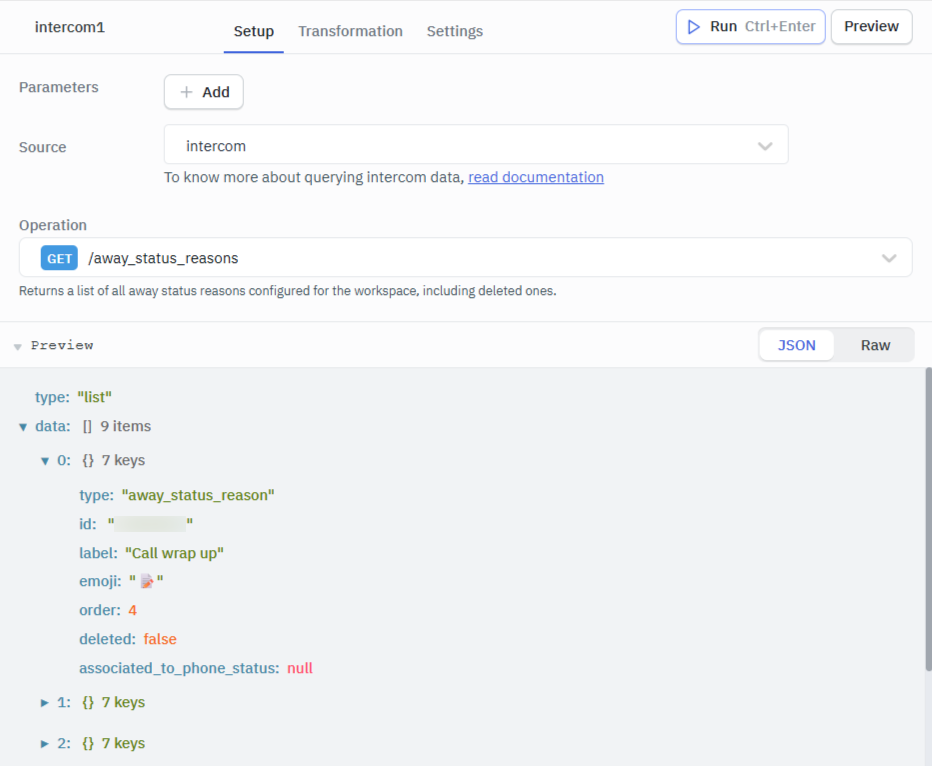The height and width of the screenshot is (766, 932).
Task: Click the redacted id value
Action: click(x=150, y=524)
